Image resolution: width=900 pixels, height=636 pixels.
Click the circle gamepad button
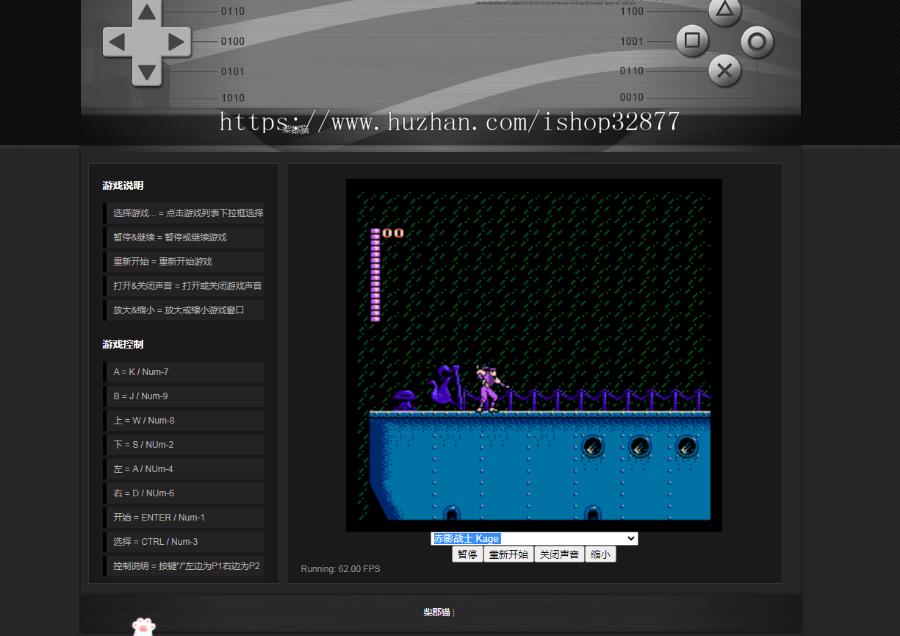point(757,41)
